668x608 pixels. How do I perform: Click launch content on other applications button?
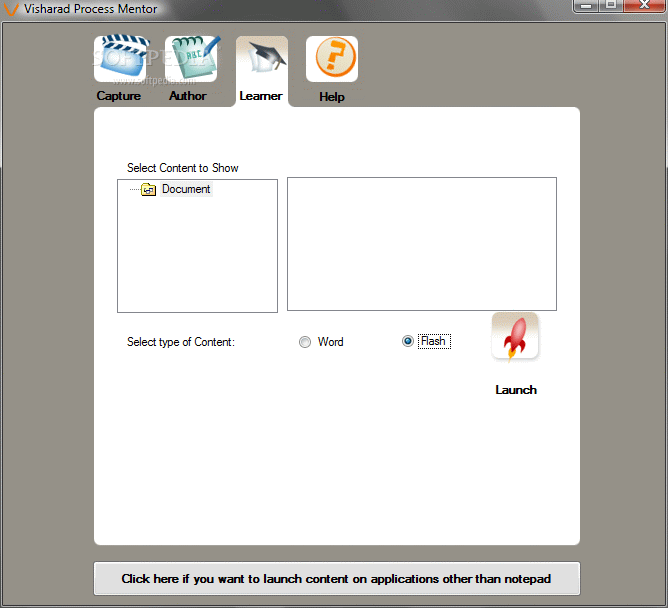pos(337,578)
